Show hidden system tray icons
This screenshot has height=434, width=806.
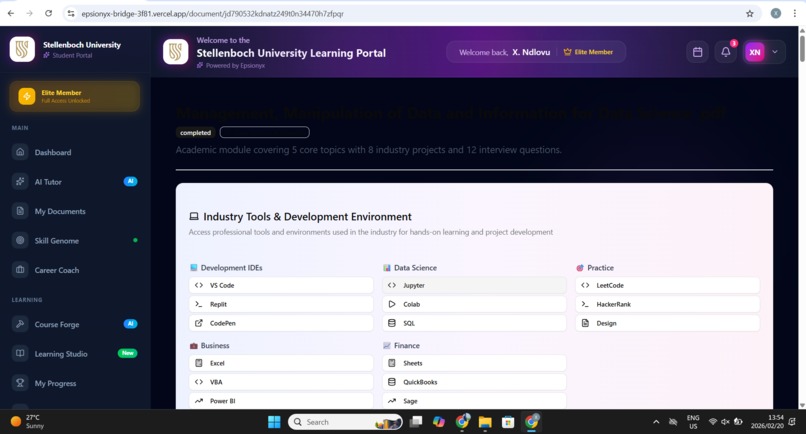click(x=656, y=422)
